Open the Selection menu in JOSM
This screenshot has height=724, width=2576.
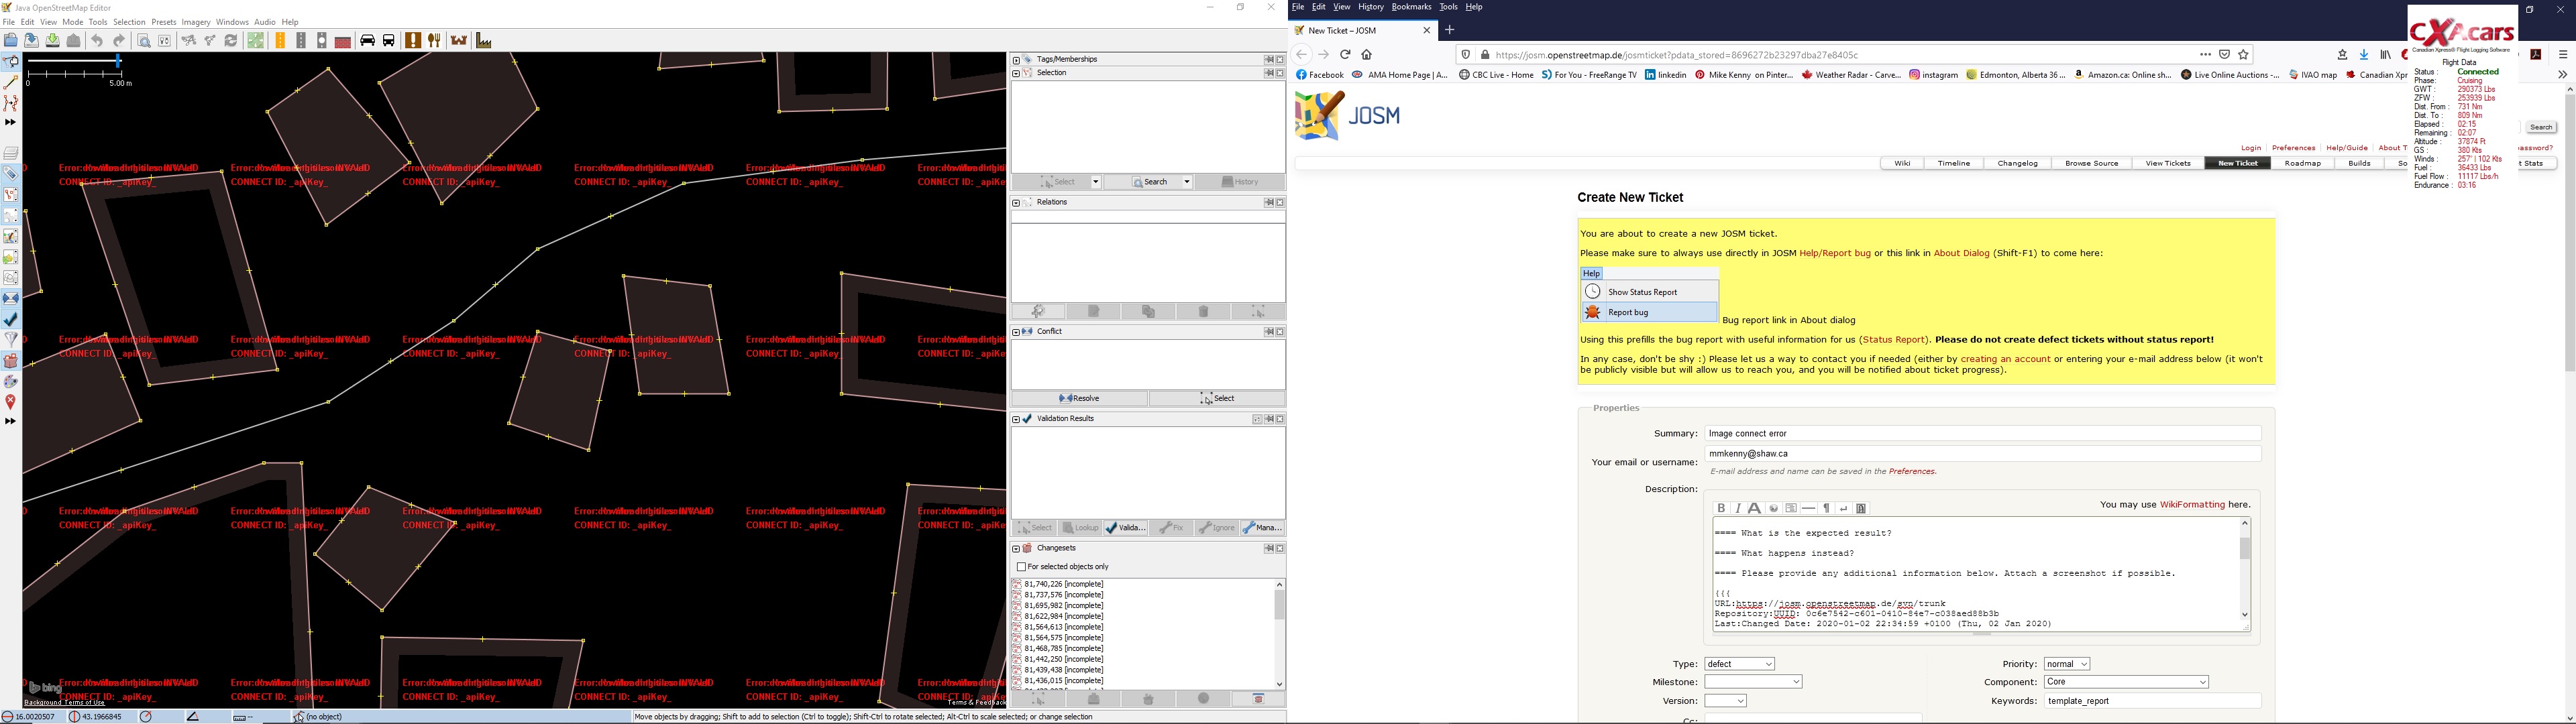pyautogui.click(x=129, y=22)
